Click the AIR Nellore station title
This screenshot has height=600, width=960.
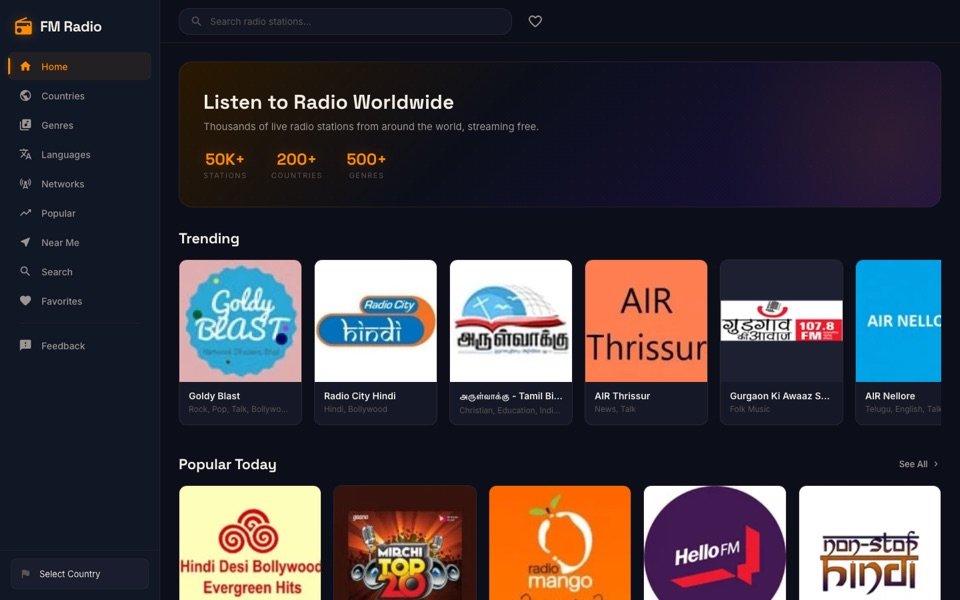point(890,396)
